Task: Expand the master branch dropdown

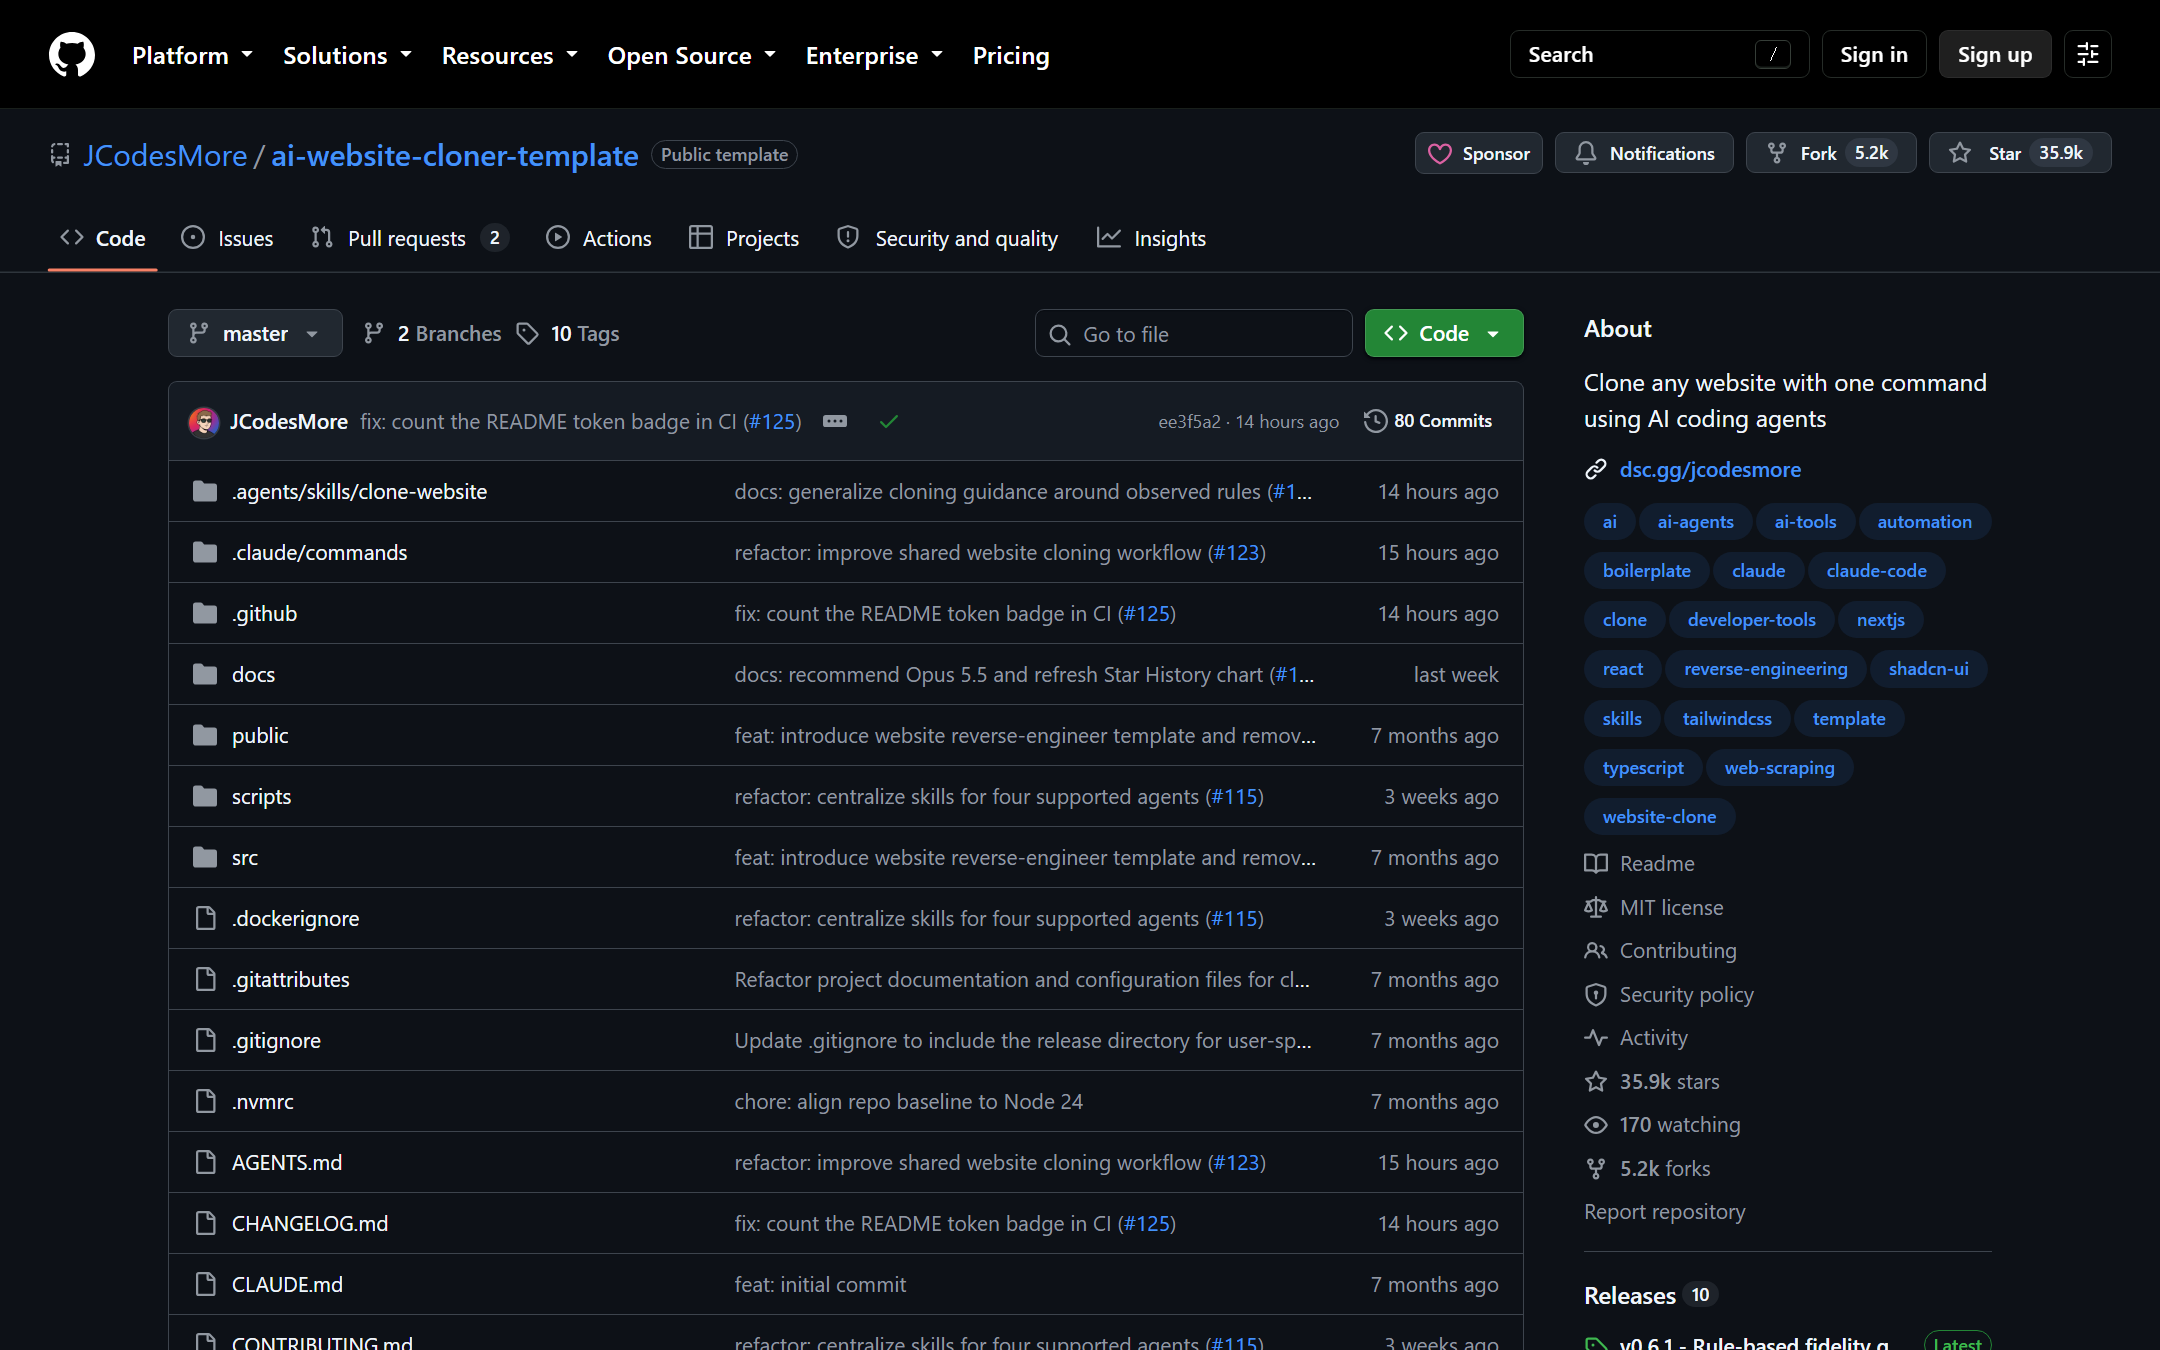Action: click(x=255, y=333)
